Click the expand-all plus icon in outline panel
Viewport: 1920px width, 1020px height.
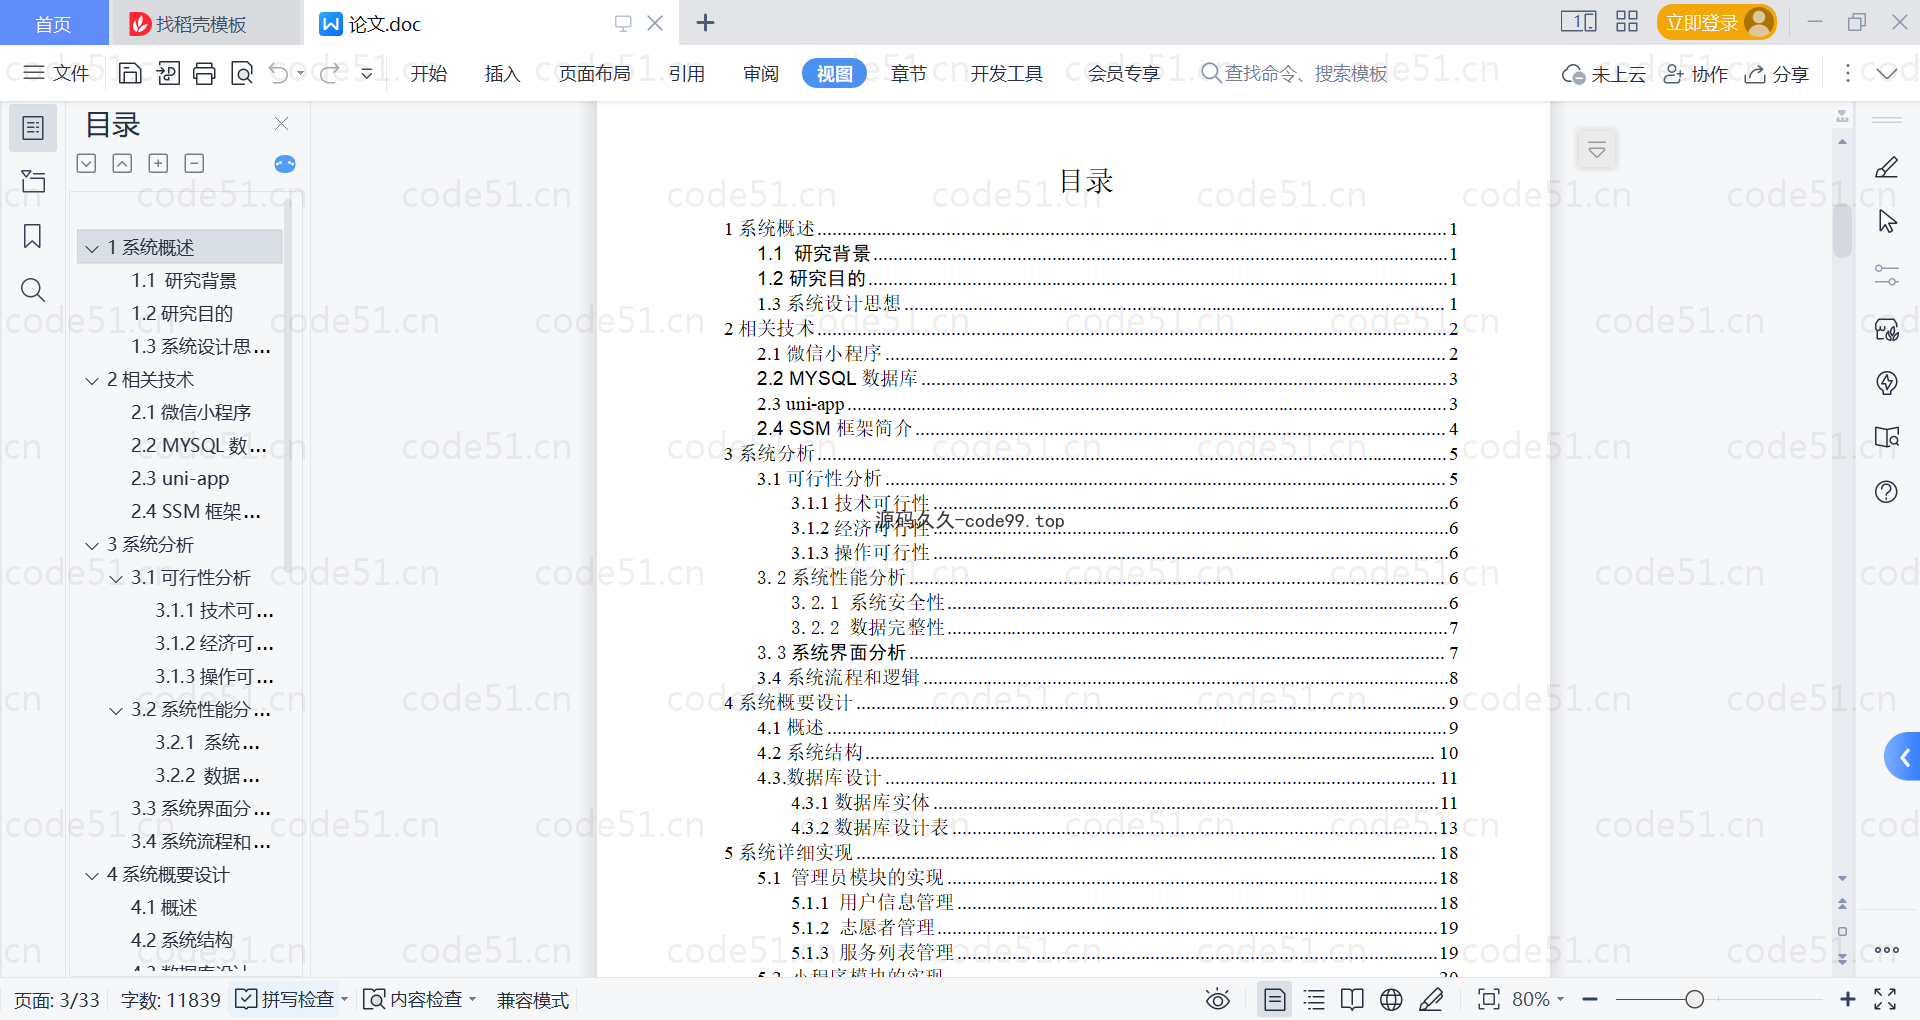pyautogui.click(x=158, y=163)
